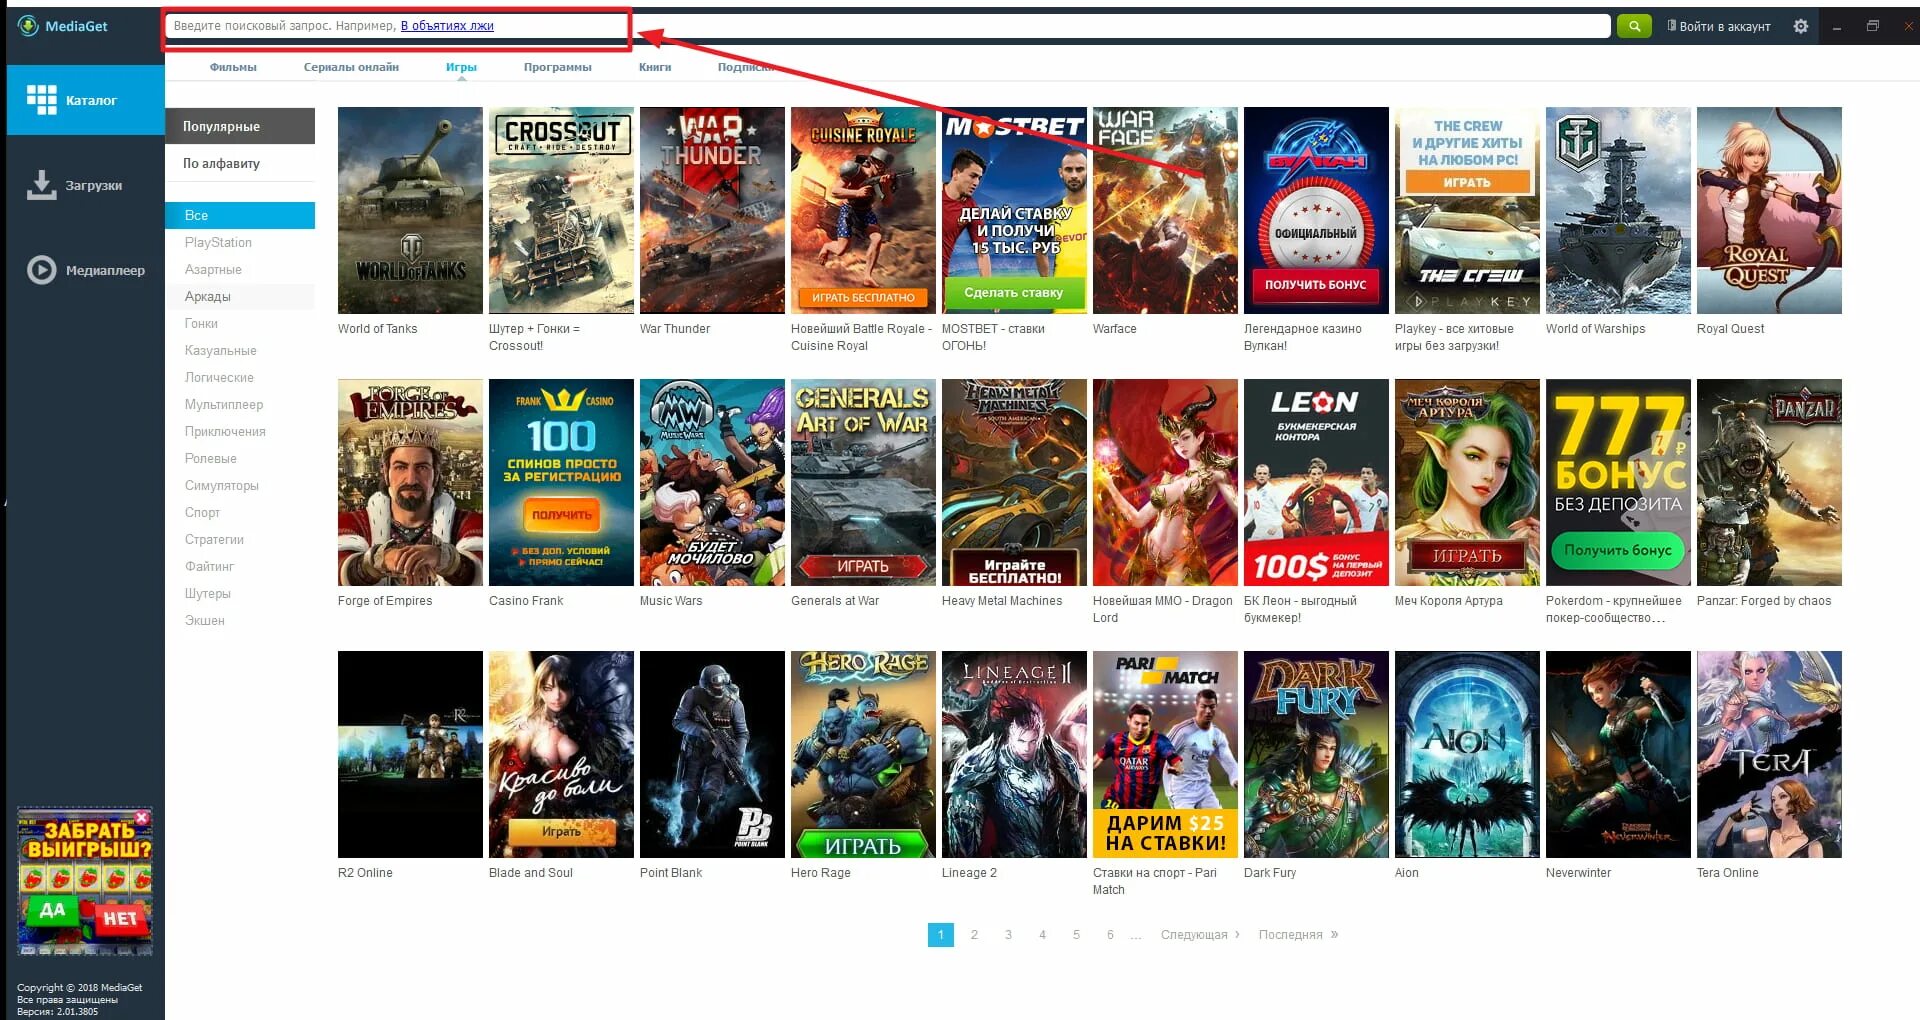Go to page 2 of results
Viewport: 1920px width, 1020px height.
tap(974, 934)
